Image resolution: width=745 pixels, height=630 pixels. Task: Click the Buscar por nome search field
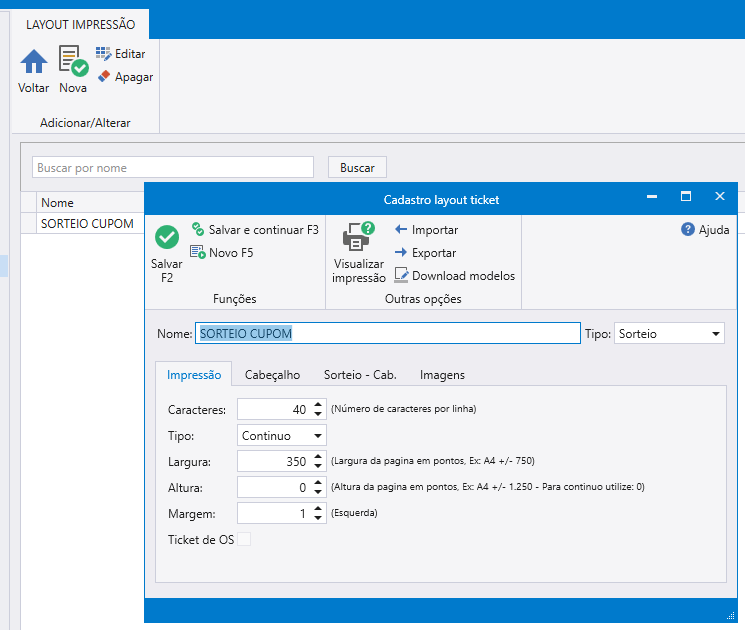click(x=173, y=168)
